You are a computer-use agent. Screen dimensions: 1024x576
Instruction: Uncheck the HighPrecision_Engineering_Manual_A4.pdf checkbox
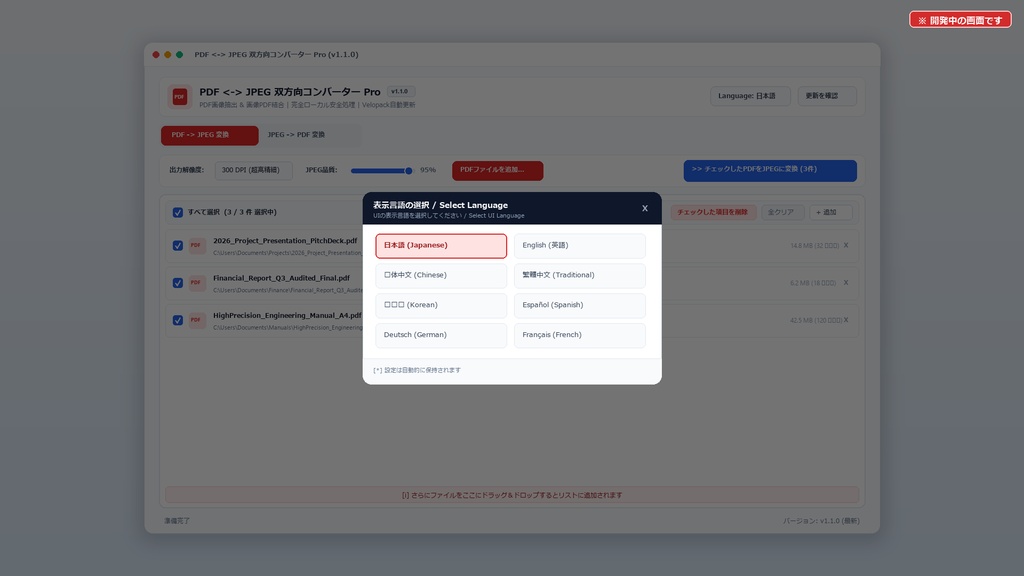click(178, 320)
